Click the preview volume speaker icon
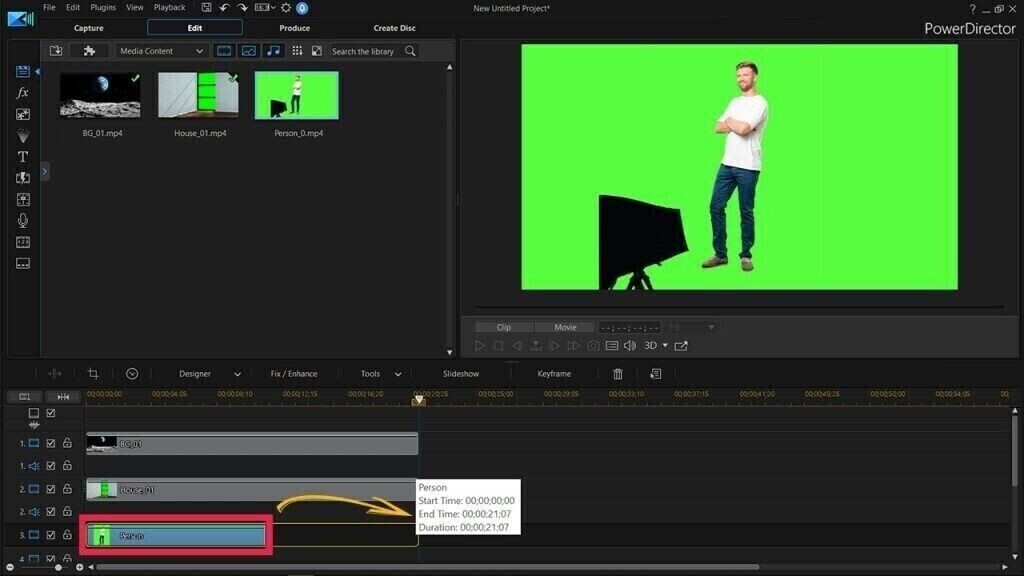Image resolution: width=1024 pixels, height=576 pixels. 630,346
